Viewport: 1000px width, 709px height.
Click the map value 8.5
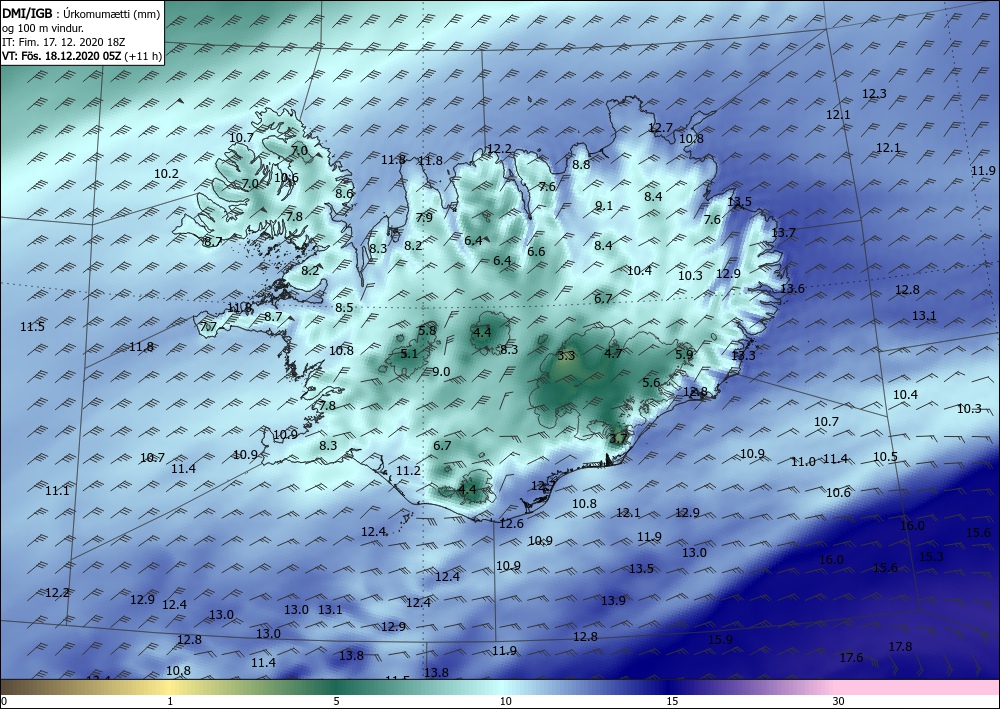pos(344,307)
